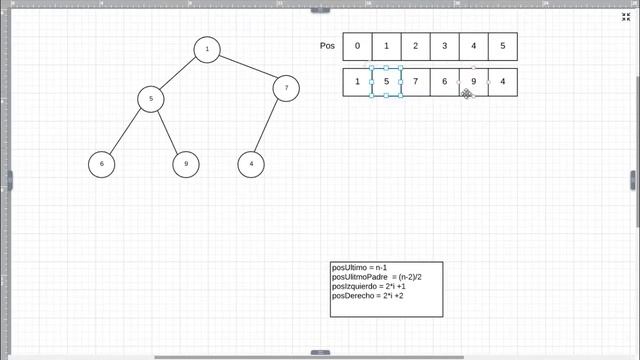Click the "posIzquierdo = 2*i +1" formula line
The height and width of the screenshot is (360, 640).
tap(369, 287)
